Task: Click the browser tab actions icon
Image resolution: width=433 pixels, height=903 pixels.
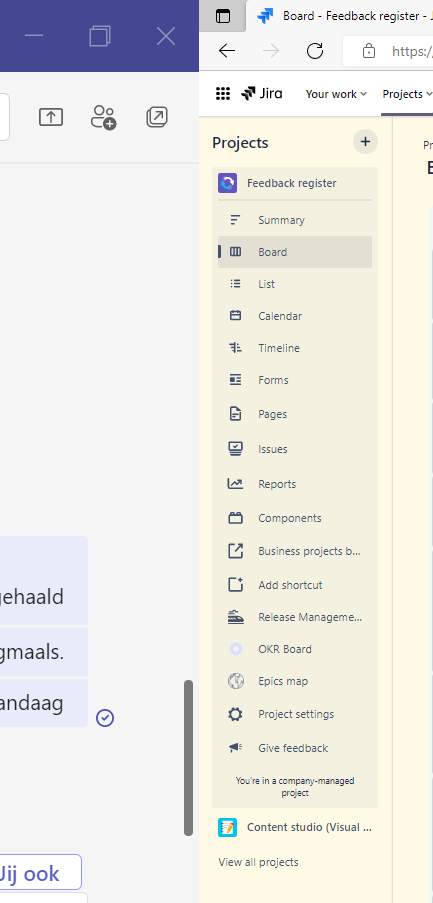Action: (x=222, y=16)
